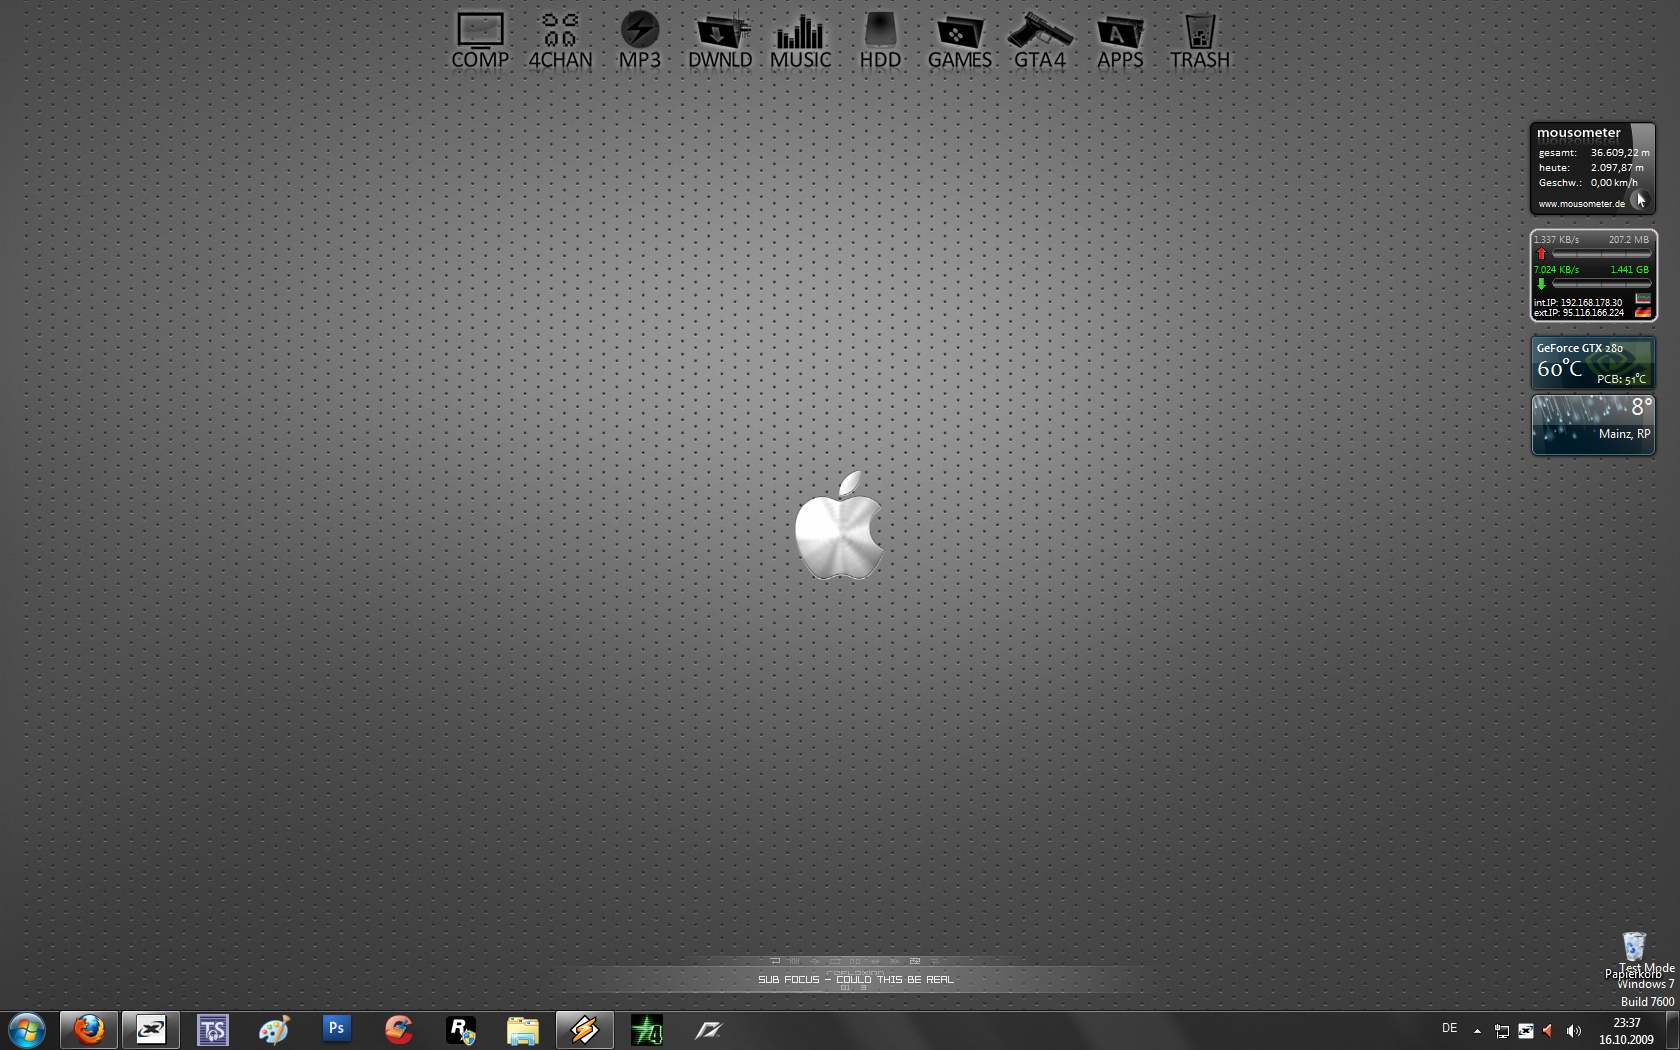Launch the GTA4 pistol dock icon
Image resolution: width=1680 pixels, height=1050 pixels.
coord(1040,40)
